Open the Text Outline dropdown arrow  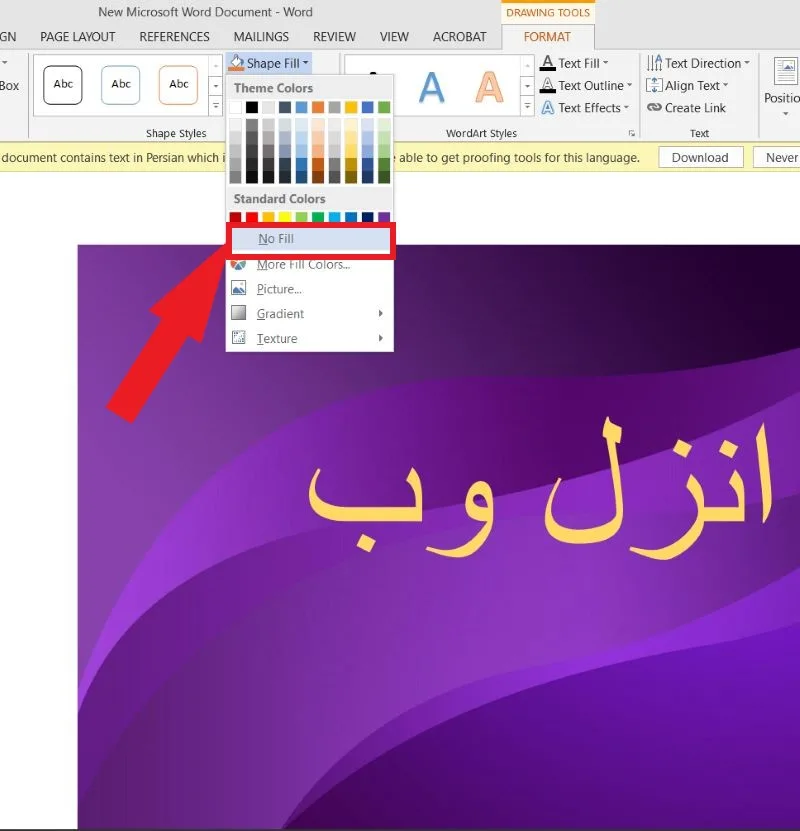pos(629,85)
